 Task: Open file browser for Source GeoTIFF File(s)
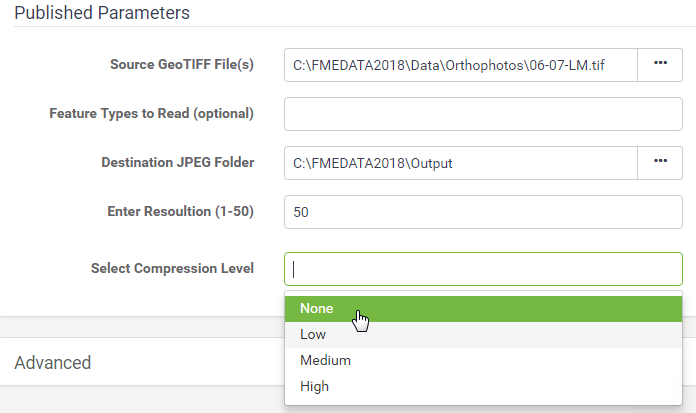tap(660, 65)
